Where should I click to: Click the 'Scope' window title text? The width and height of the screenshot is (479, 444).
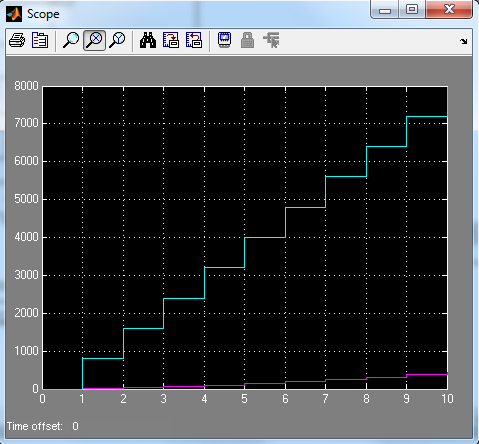click(x=43, y=14)
